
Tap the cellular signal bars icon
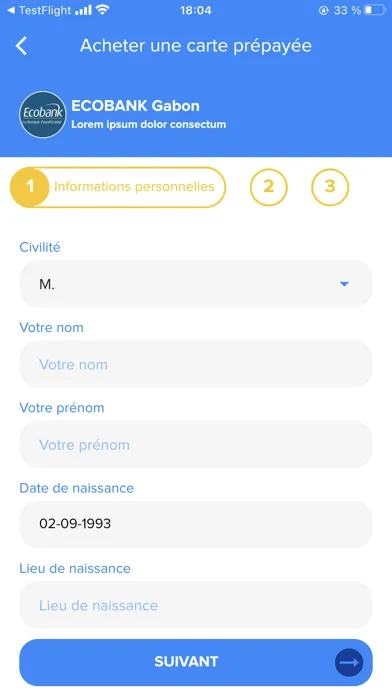[83, 10]
